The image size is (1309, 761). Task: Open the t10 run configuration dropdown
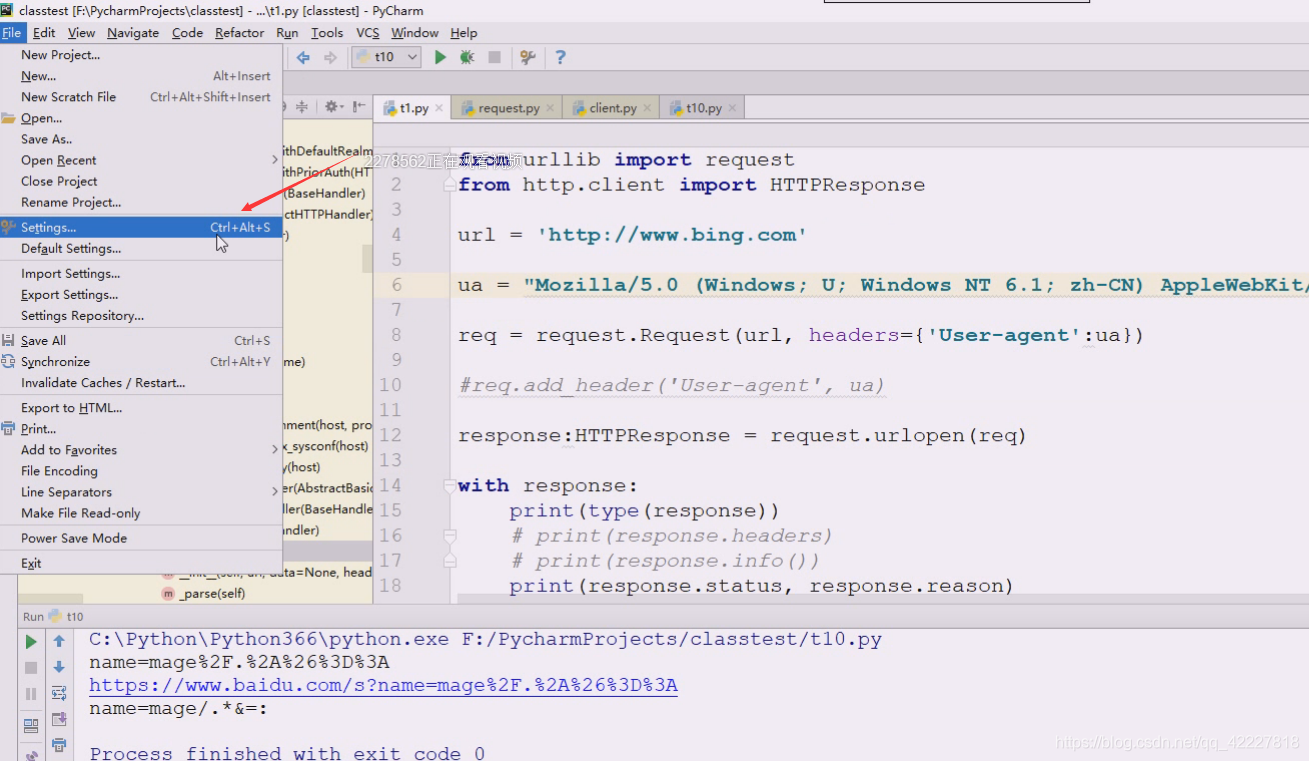(x=386, y=57)
